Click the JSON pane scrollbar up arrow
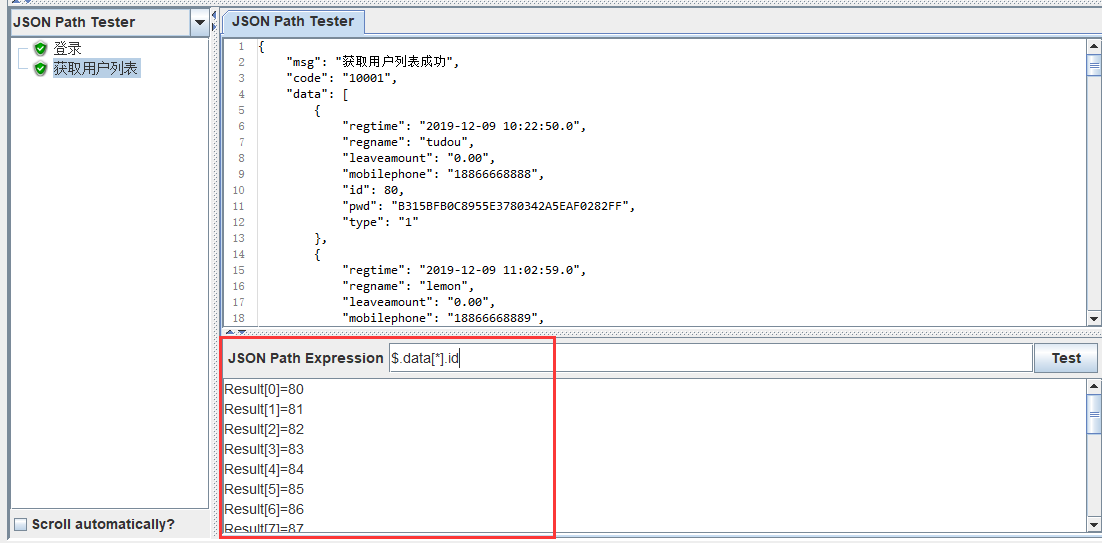The height and width of the screenshot is (543, 1102). tap(1093, 46)
